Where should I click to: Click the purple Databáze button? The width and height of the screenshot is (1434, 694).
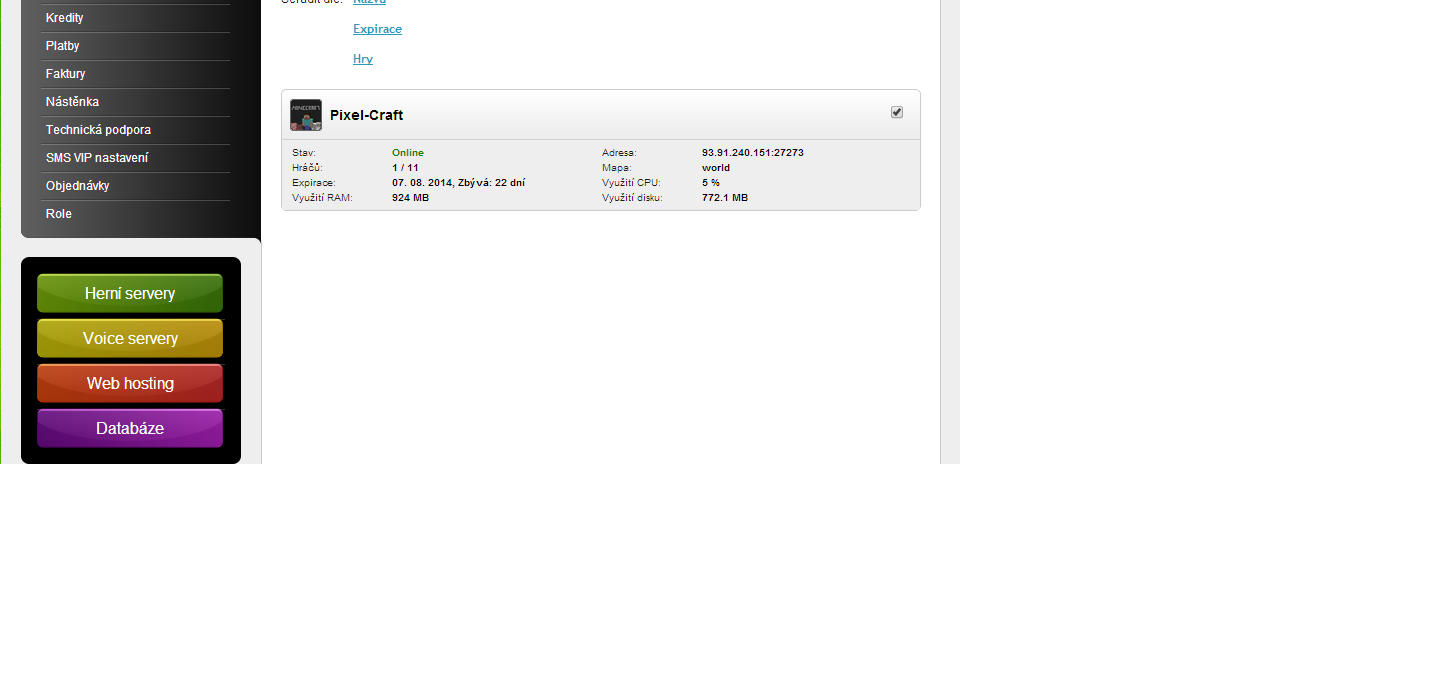[129, 428]
